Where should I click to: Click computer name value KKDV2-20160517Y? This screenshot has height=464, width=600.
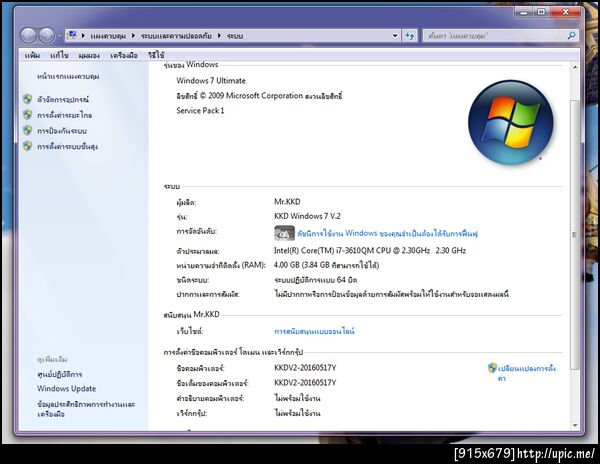305,368
